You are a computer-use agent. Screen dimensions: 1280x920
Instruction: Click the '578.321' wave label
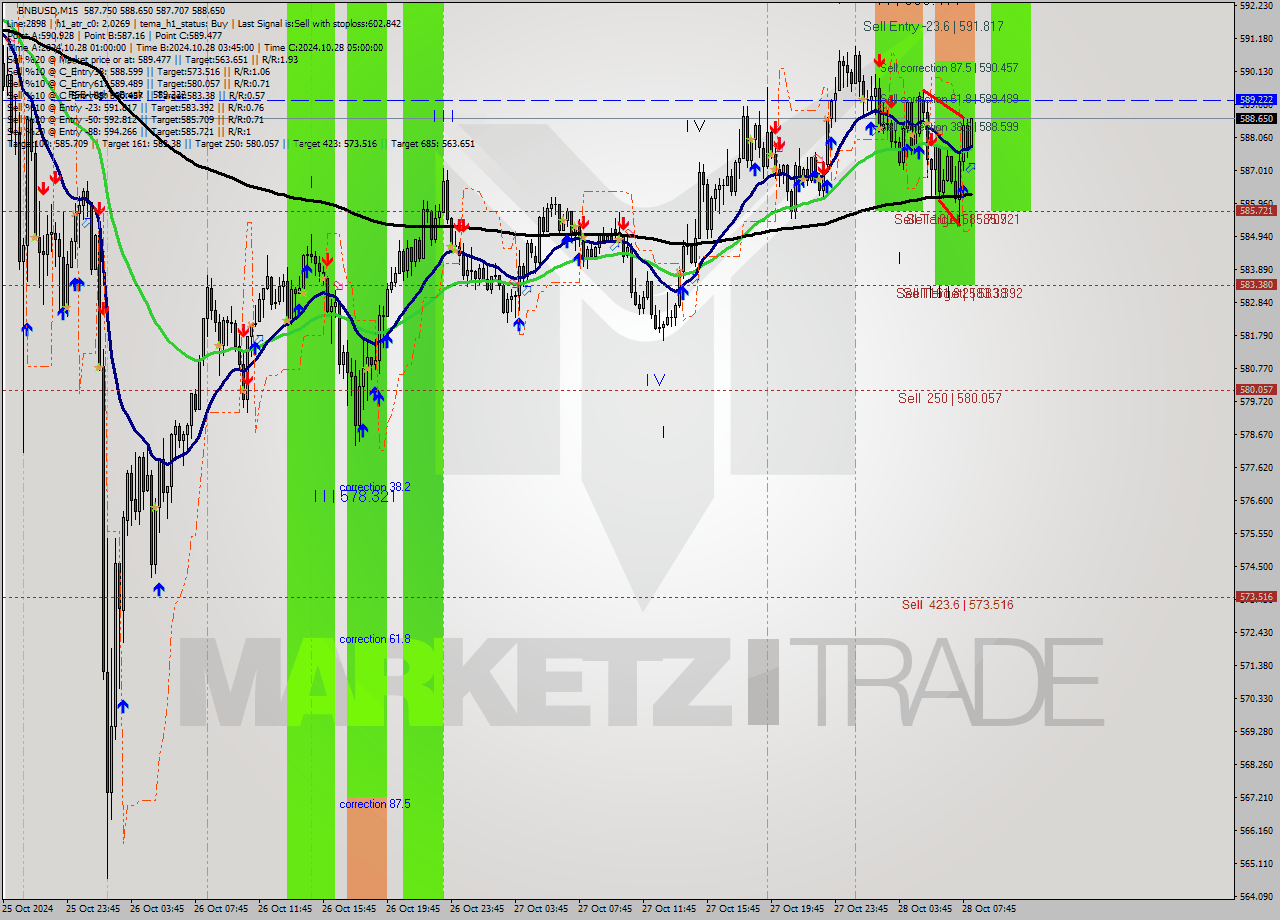tap(367, 496)
